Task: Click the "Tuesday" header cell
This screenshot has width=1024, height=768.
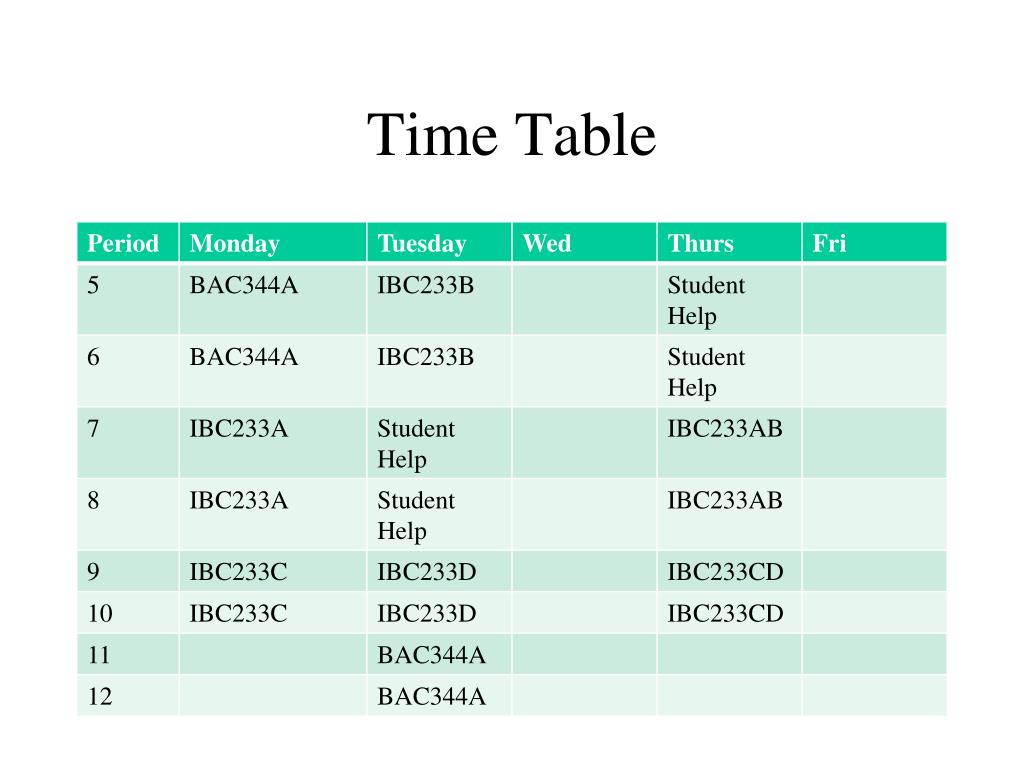Action: coord(421,243)
